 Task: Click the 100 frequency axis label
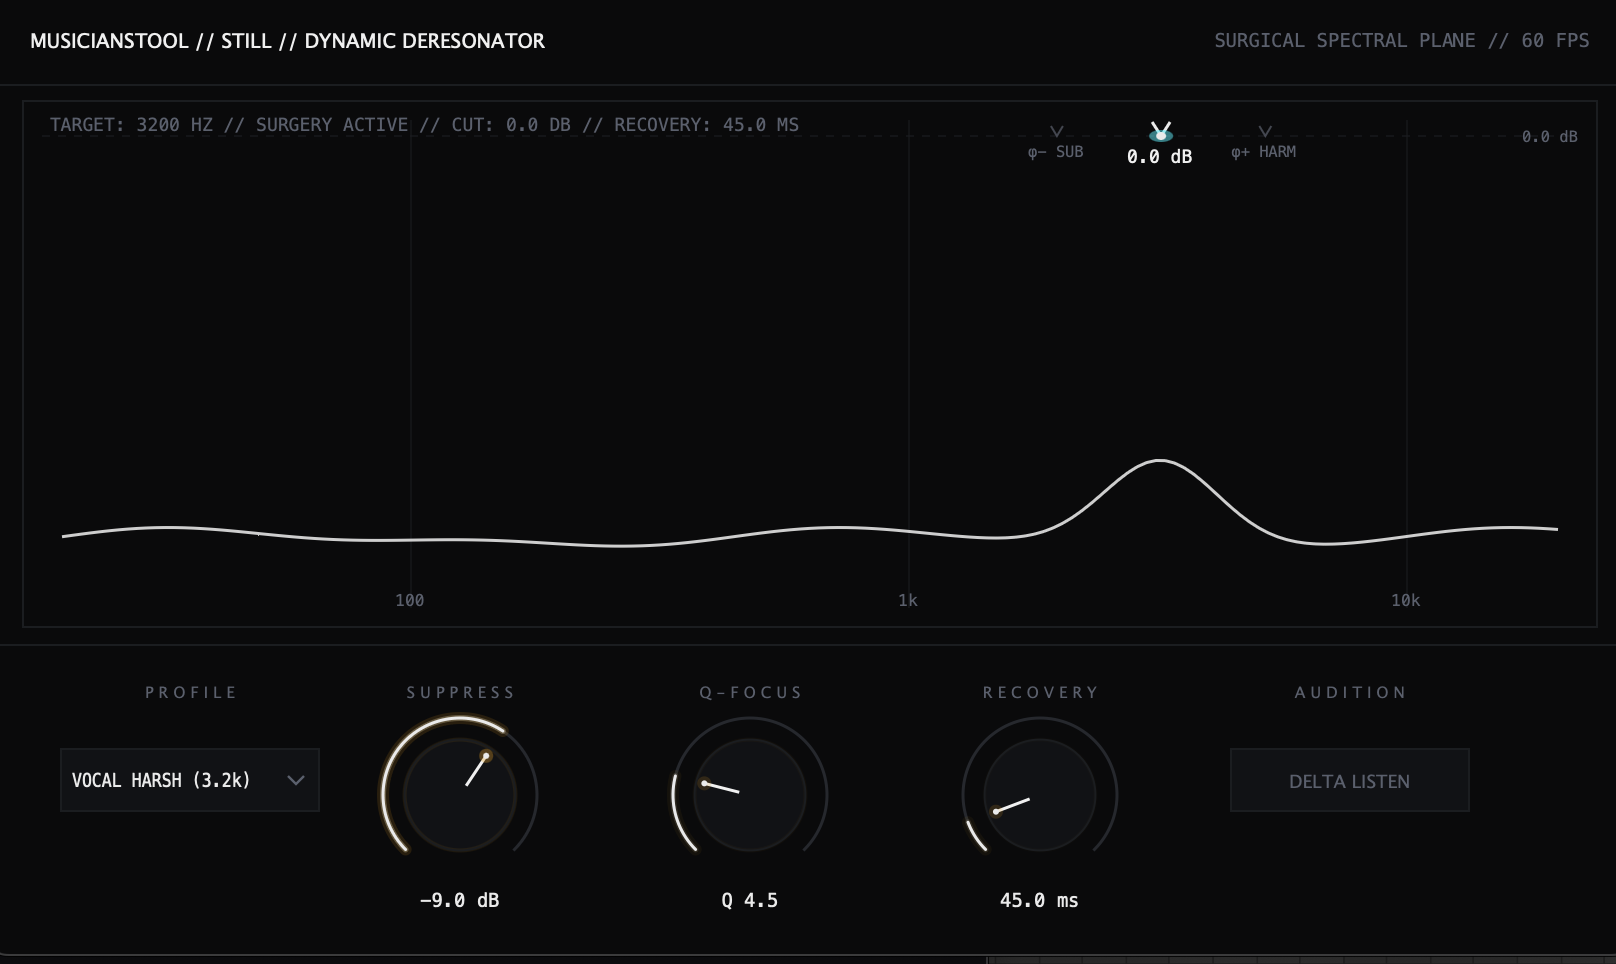(410, 600)
